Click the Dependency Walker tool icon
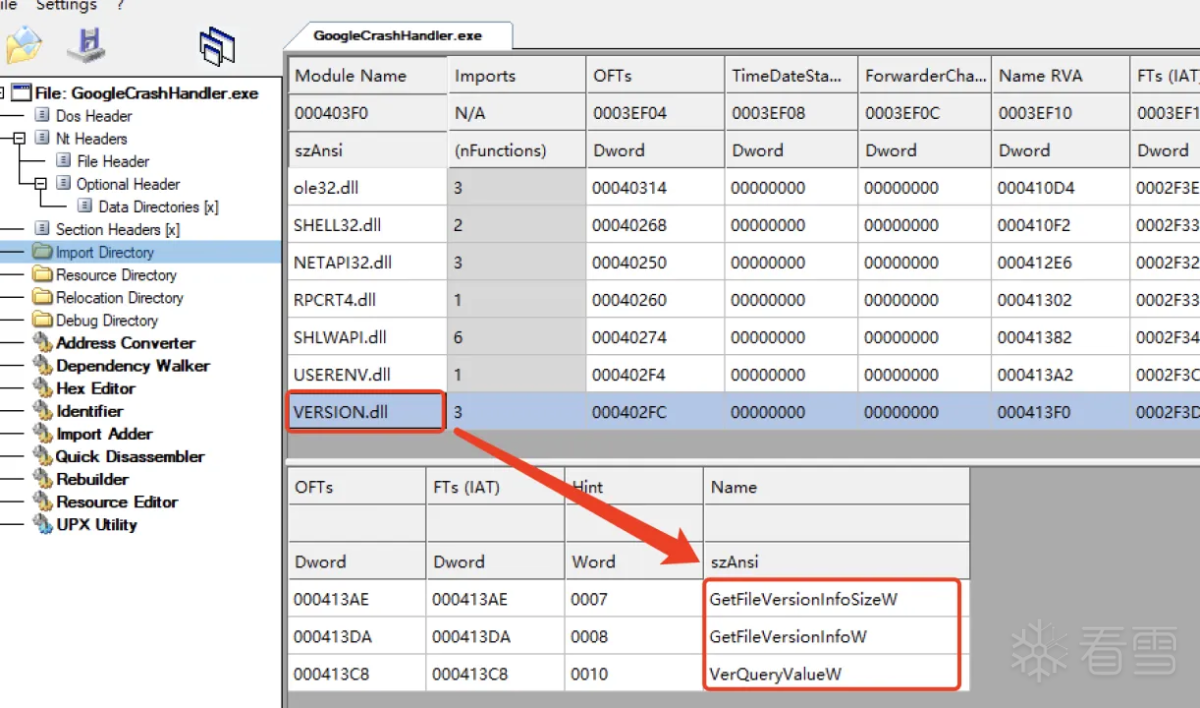Image resolution: width=1200 pixels, height=708 pixels. 42,365
